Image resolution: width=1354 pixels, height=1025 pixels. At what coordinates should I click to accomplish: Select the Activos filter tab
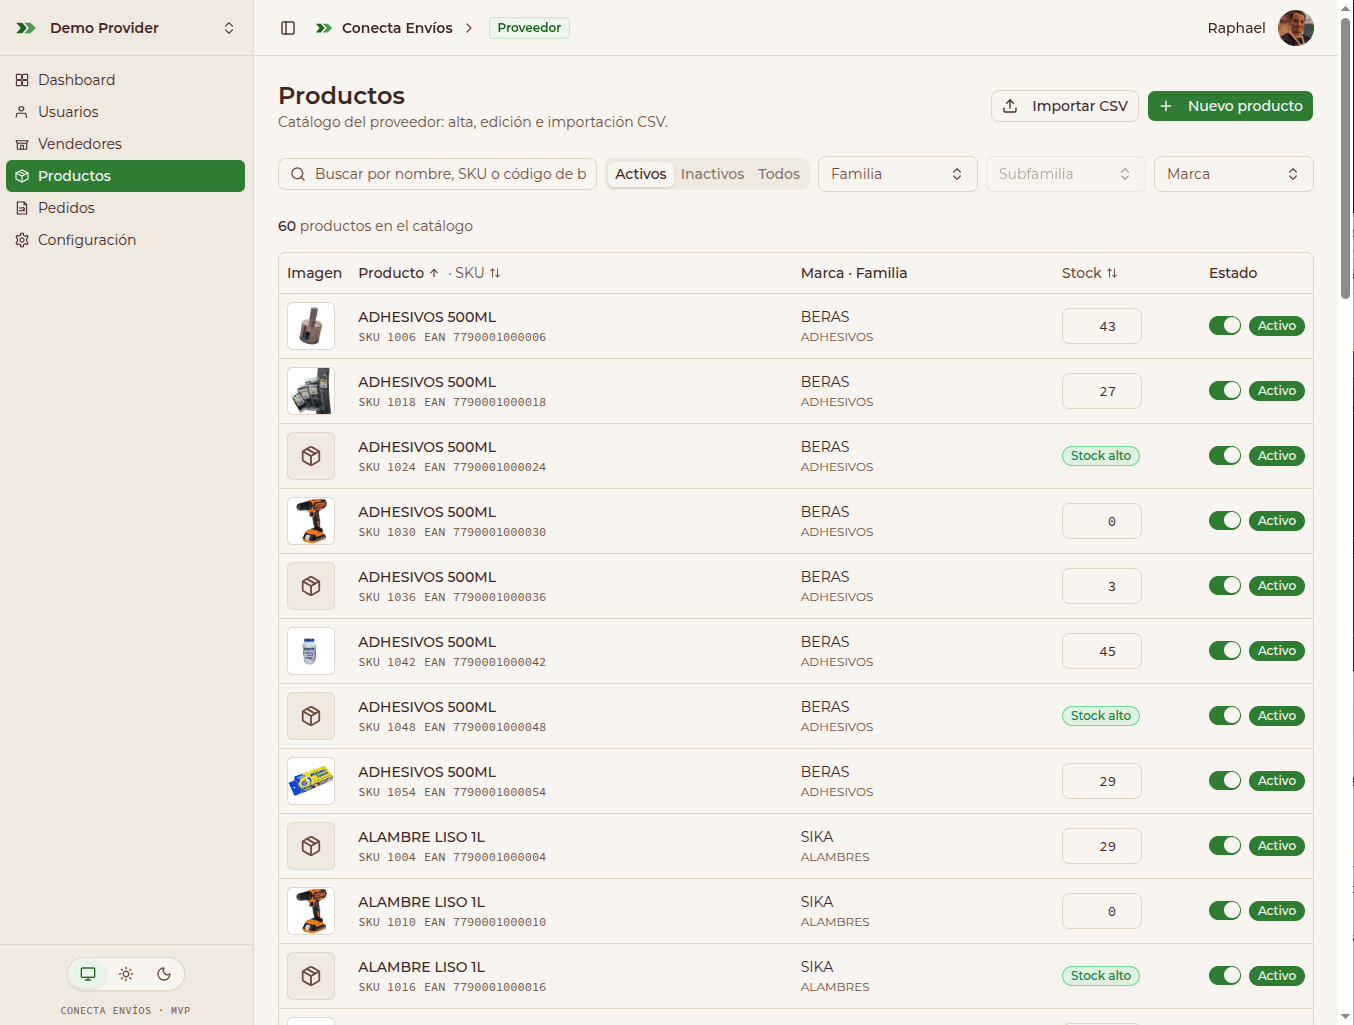click(641, 174)
